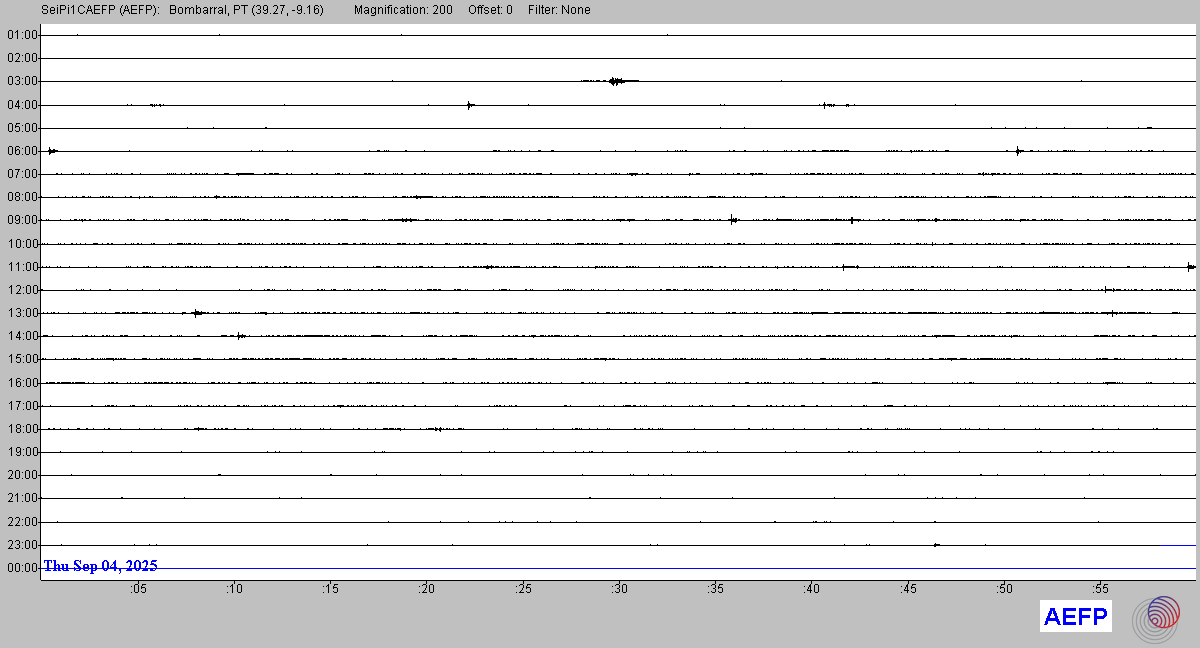Click the 12:00 hour label
This screenshot has width=1200, height=648.
[22, 290]
